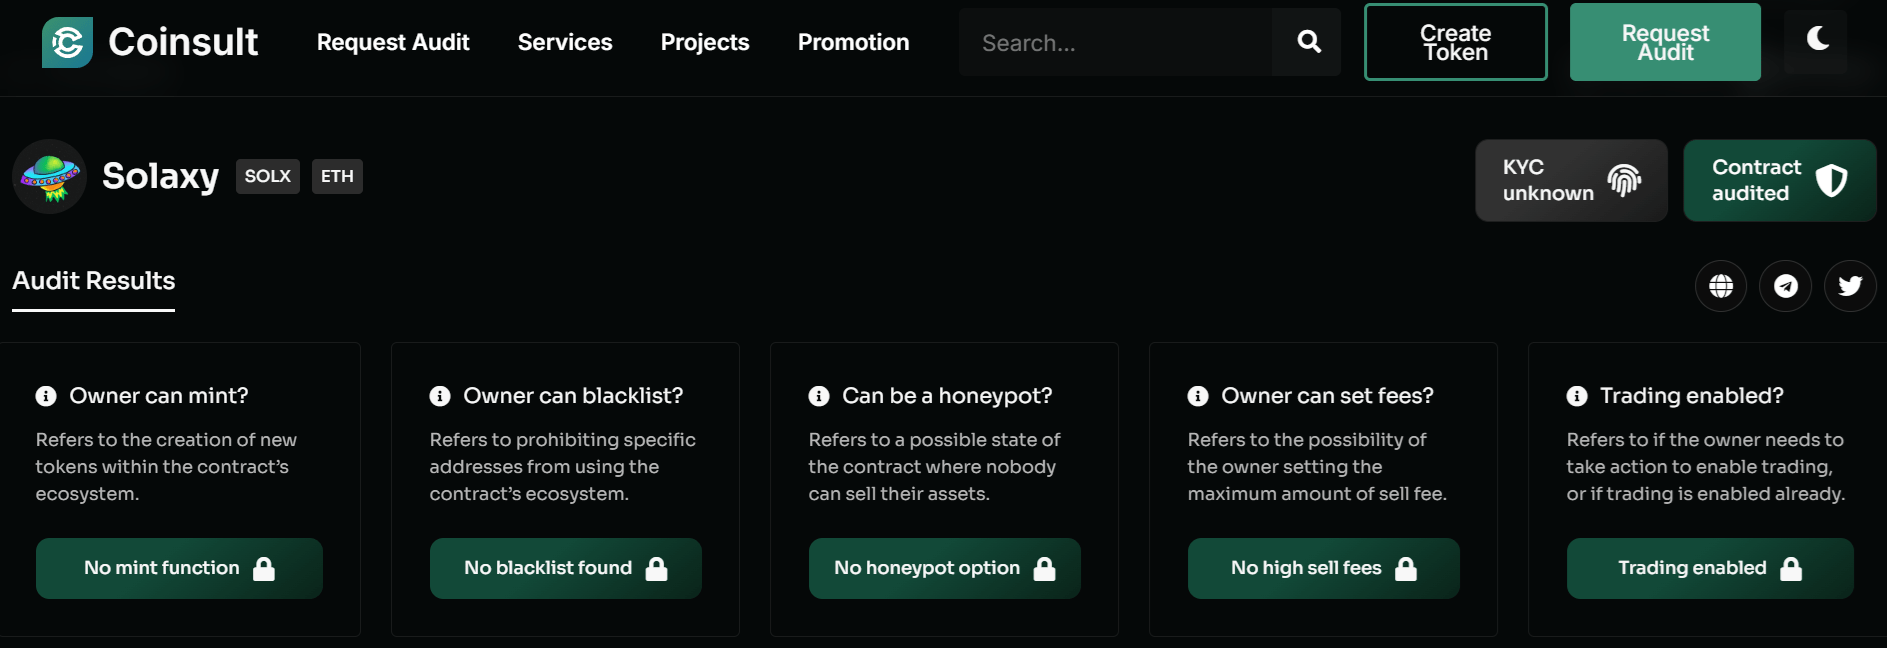Open the Services menu
The width and height of the screenshot is (1887, 648).
pos(565,42)
